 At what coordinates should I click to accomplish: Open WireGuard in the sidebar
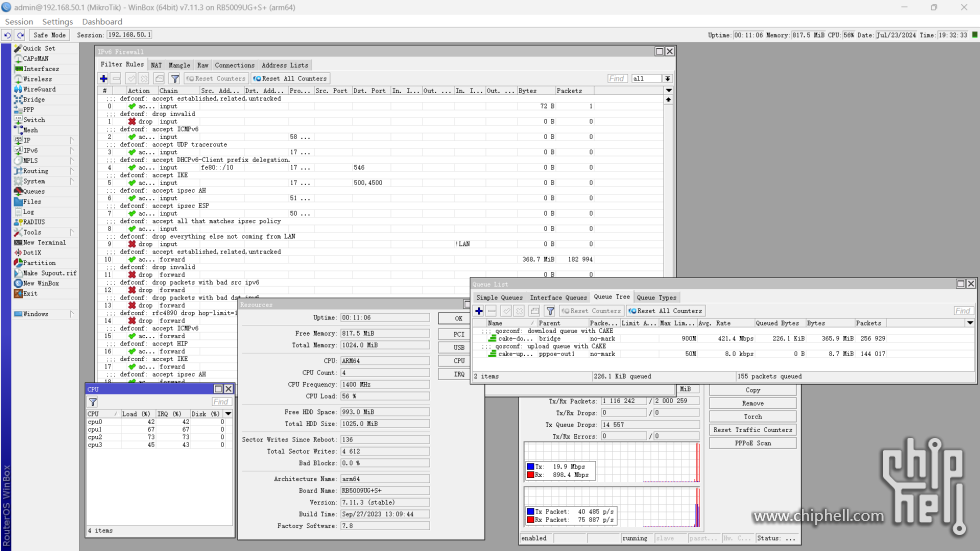pyautogui.click(x=39, y=89)
